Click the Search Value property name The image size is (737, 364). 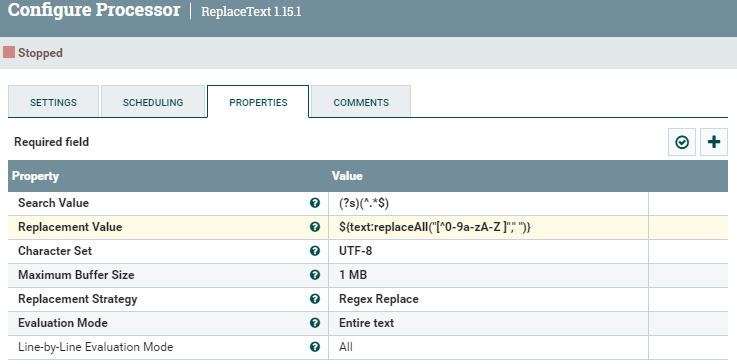point(53,203)
